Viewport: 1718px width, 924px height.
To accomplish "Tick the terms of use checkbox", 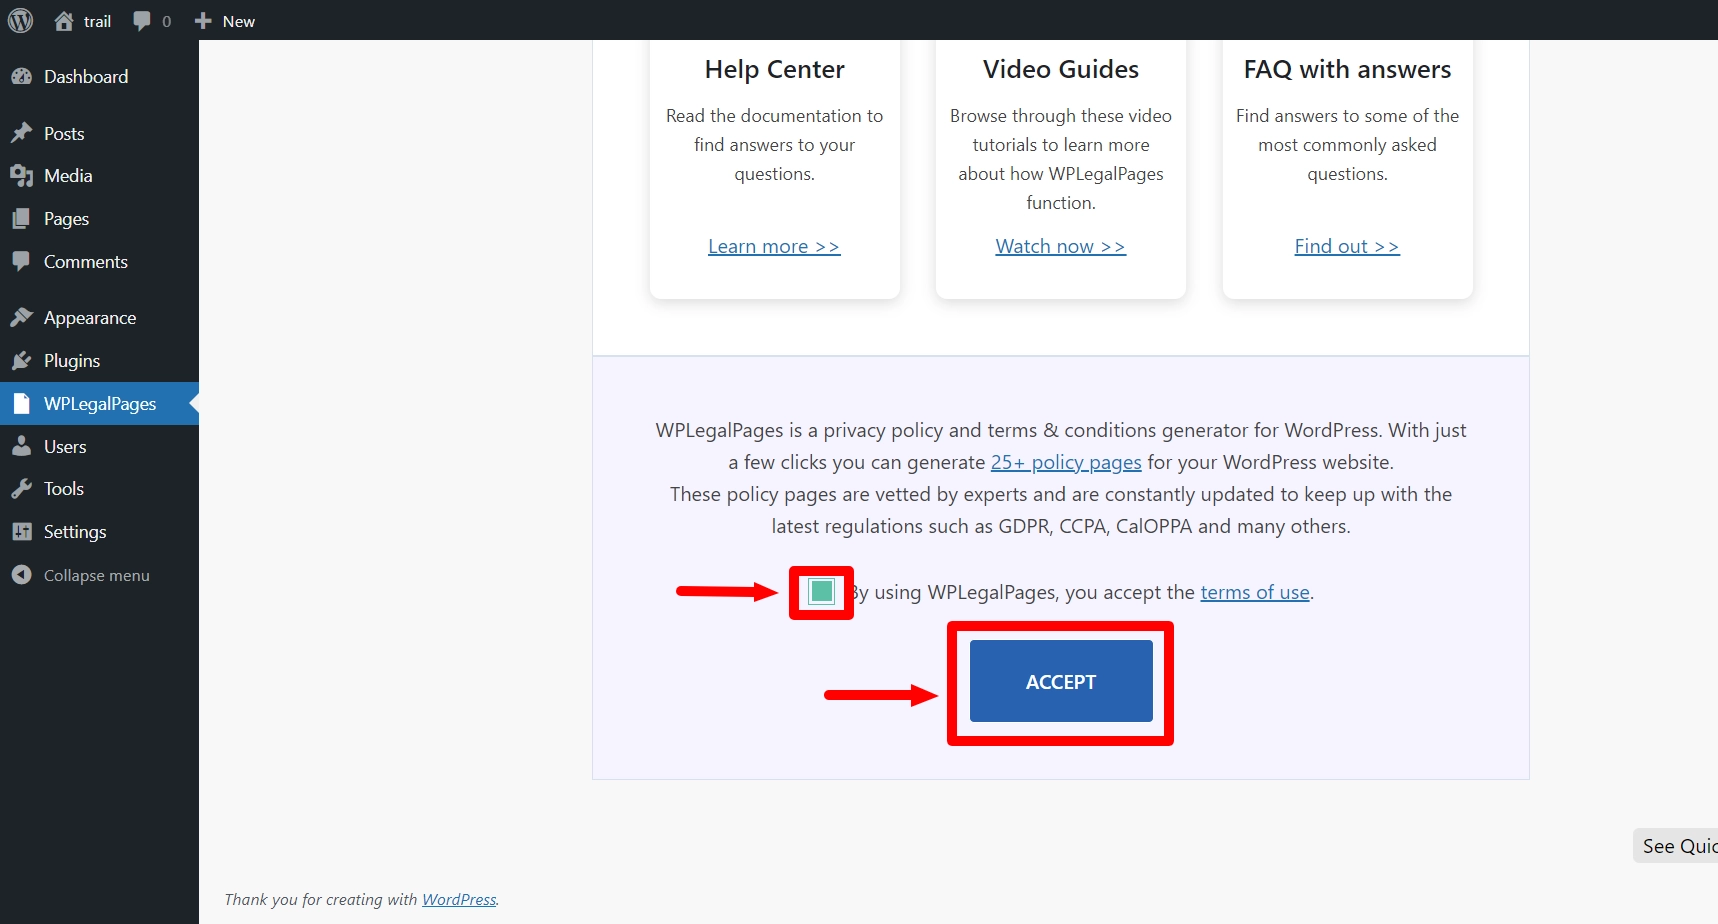I will pyautogui.click(x=821, y=592).
